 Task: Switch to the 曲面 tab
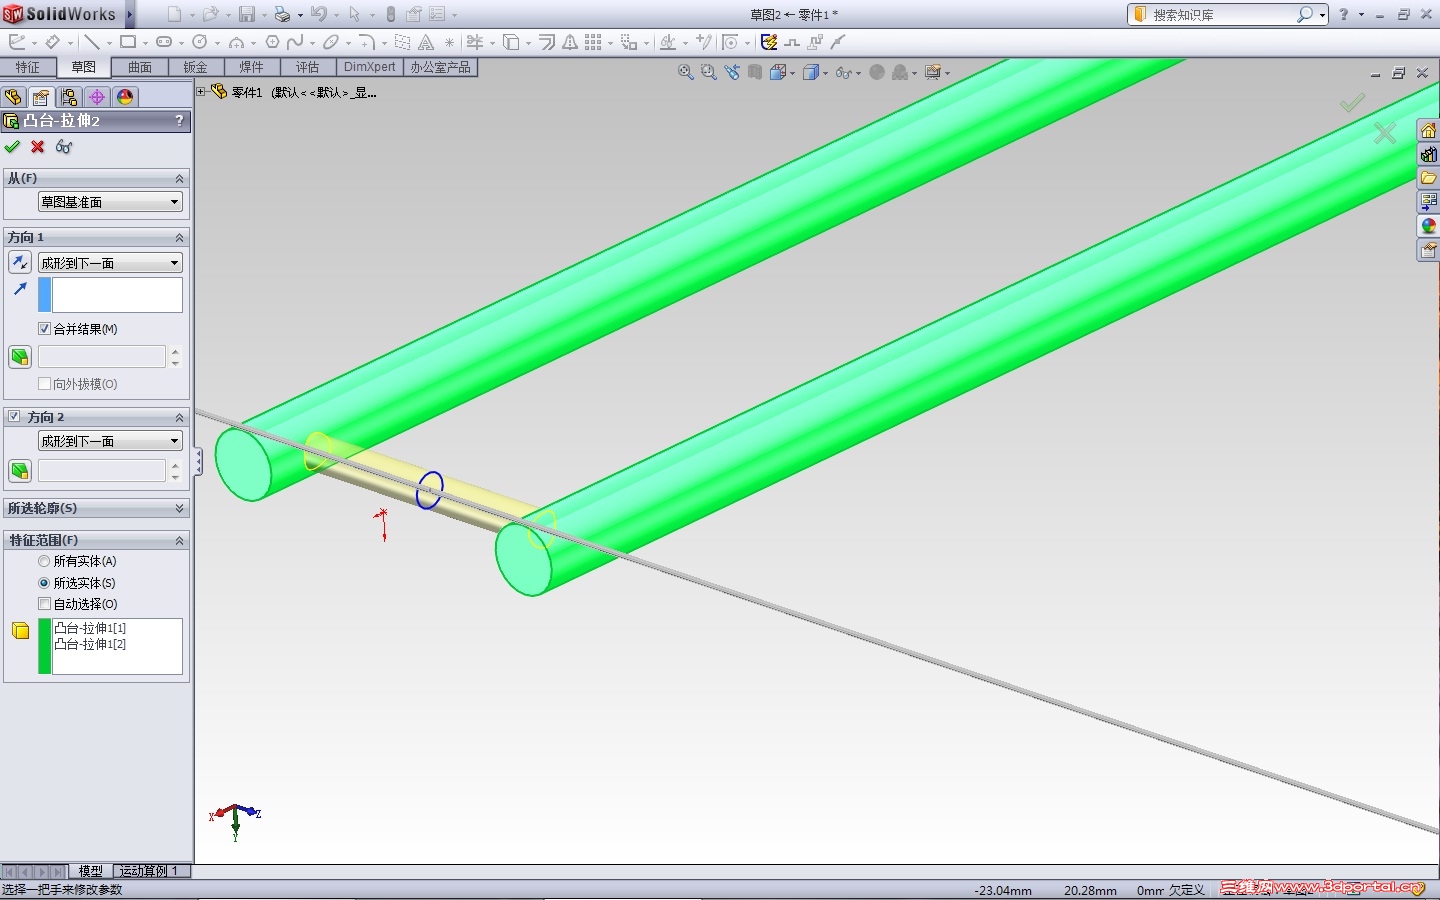pos(140,67)
